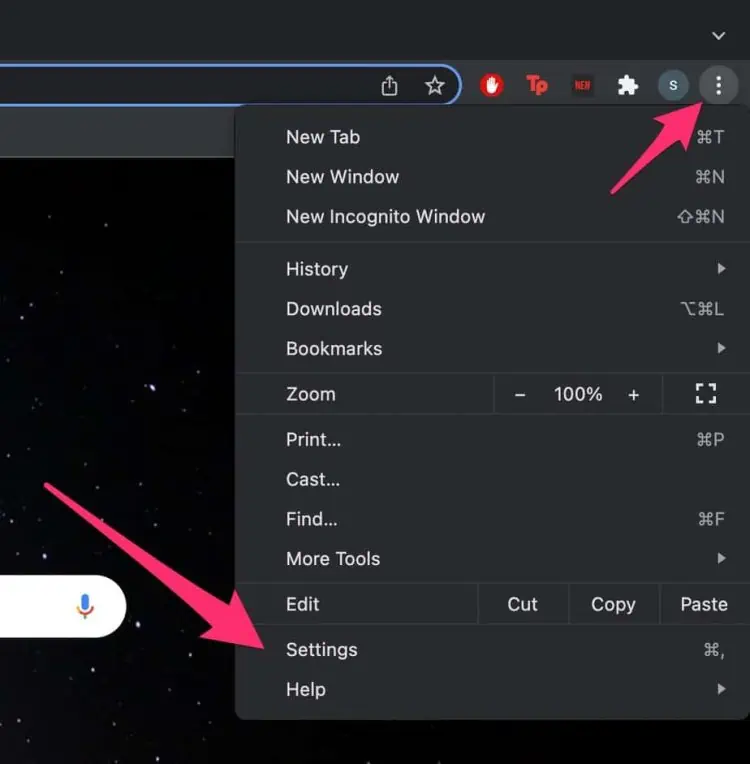Open the red stop-hand extension icon
Image resolution: width=750 pixels, height=764 pixels.
pyautogui.click(x=491, y=85)
